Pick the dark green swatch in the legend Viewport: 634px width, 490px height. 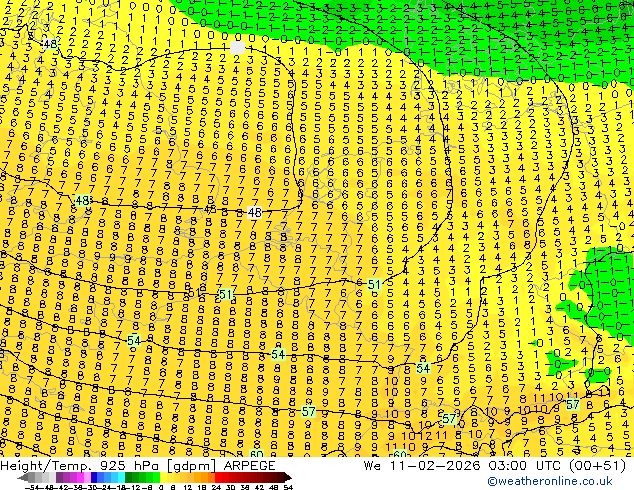(128, 477)
